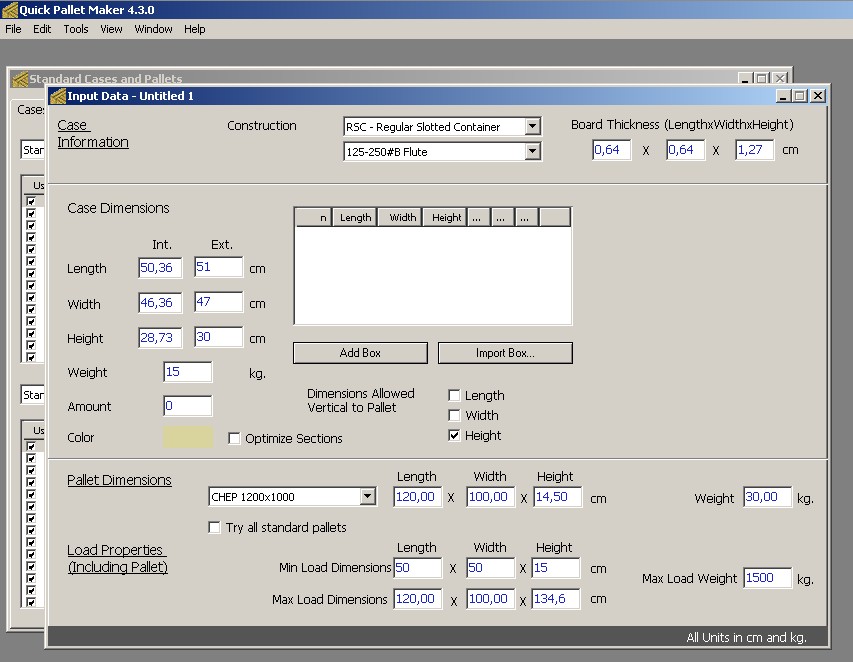Click the Load Properties heading link
Image resolution: width=853 pixels, height=662 pixels.
point(117,559)
